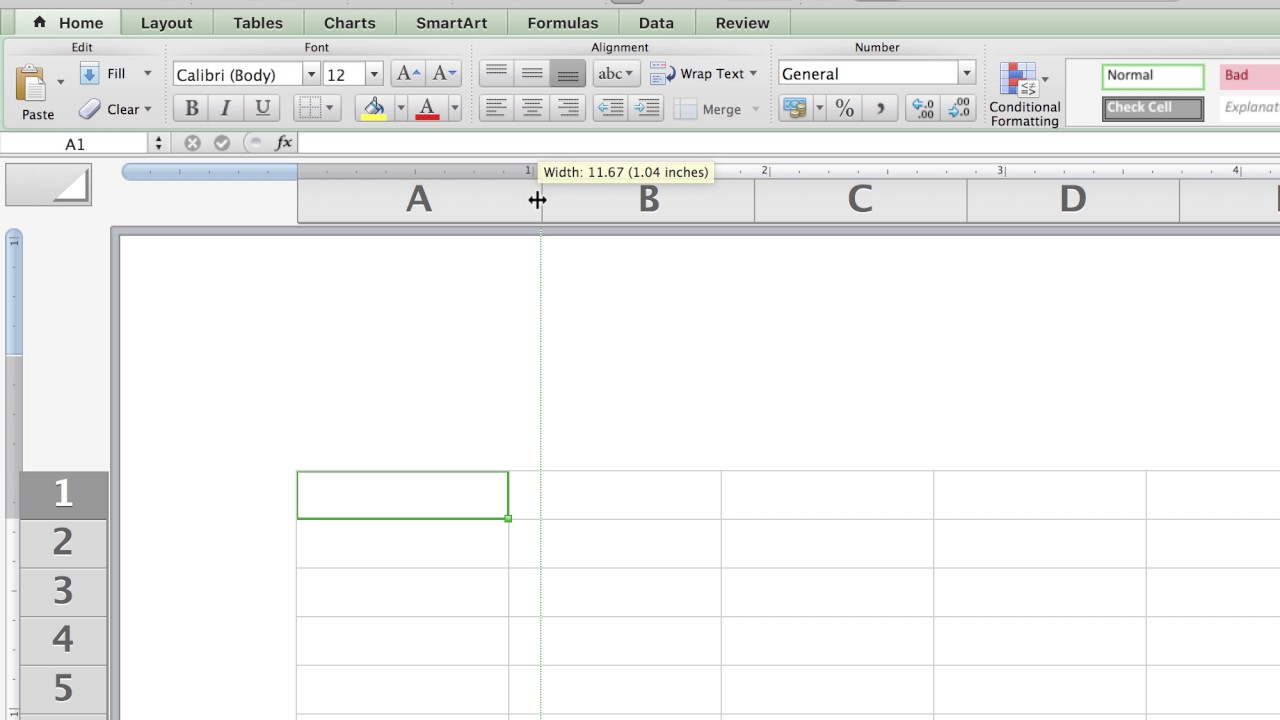The height and width of the screenshot is (720, 1280).
Task: Toggle Bold formatting
Action: pyautogui.click(x=191, y=109)
